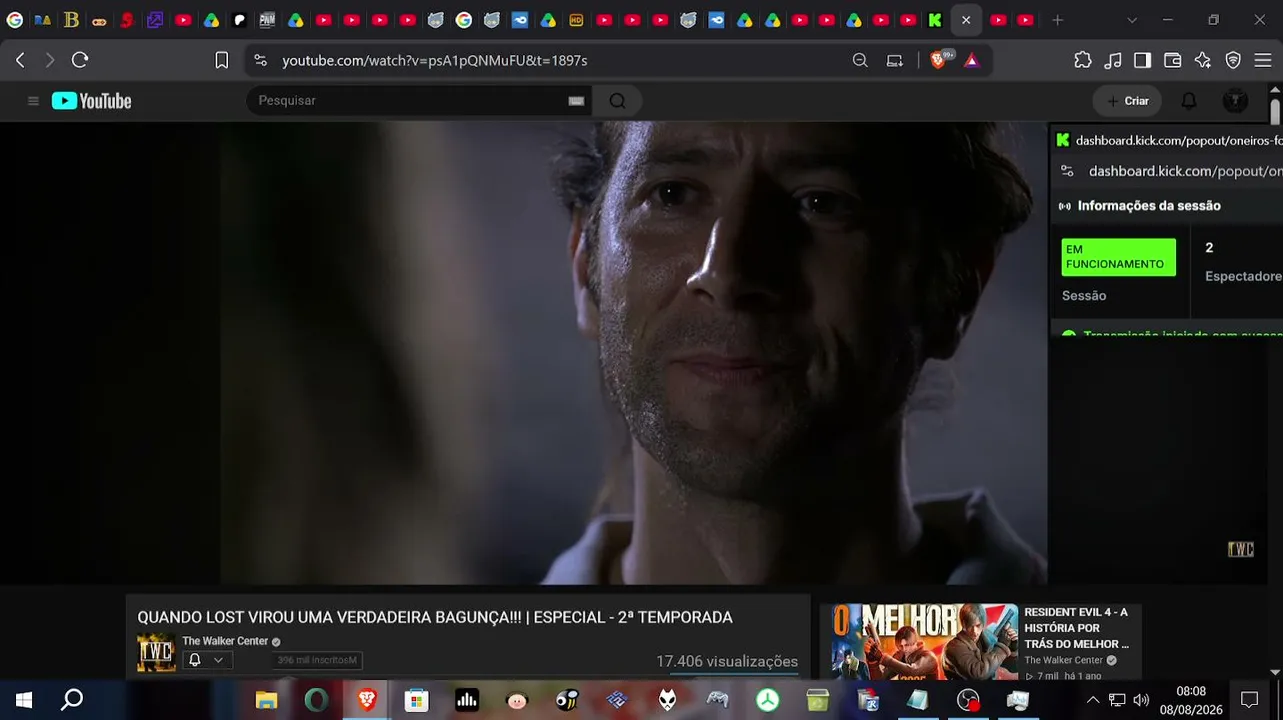
Task: Open Brave browser taskbar icon
Action: [x=367, y=700]
